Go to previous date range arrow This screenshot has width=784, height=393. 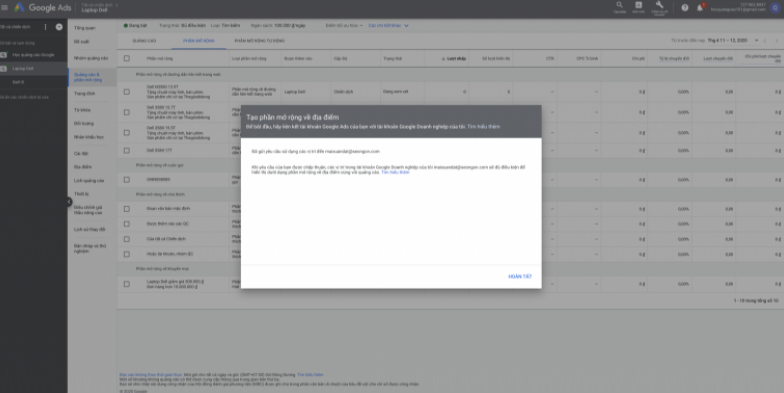tap(765, 40)
